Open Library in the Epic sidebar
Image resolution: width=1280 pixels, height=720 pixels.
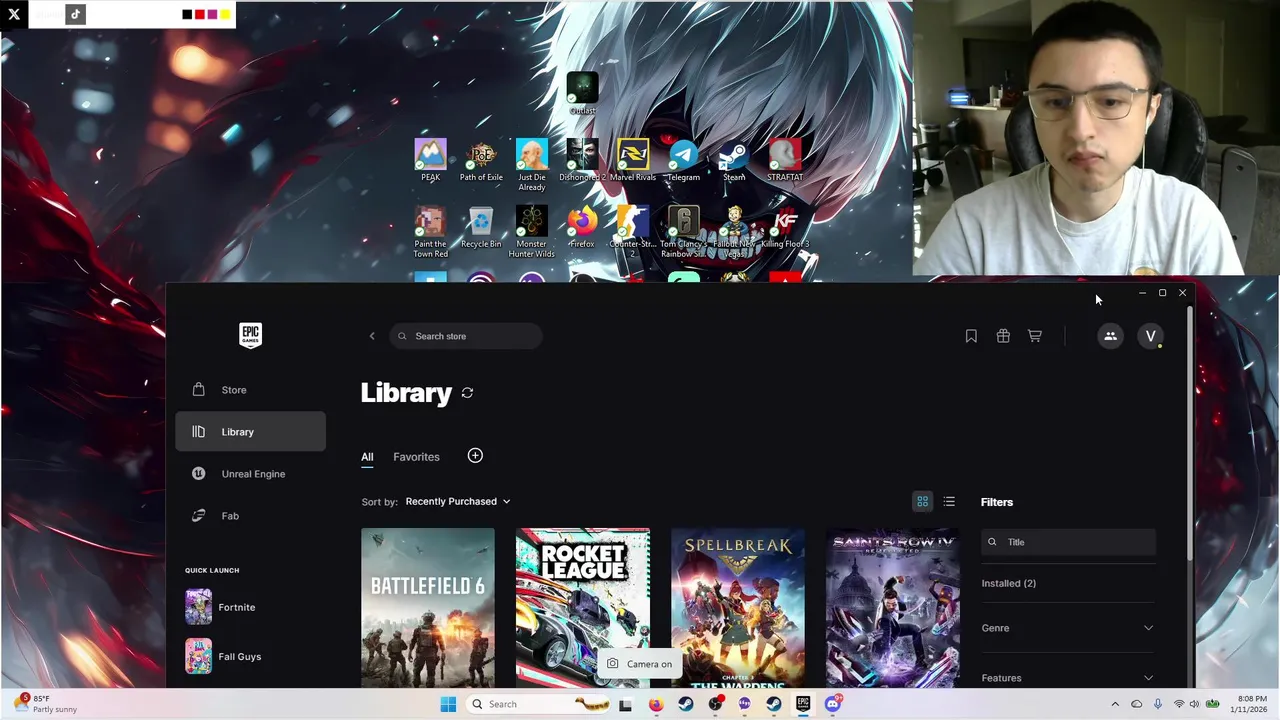click(250, 432)
